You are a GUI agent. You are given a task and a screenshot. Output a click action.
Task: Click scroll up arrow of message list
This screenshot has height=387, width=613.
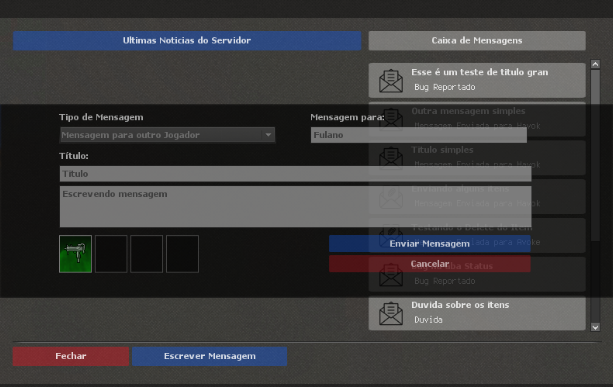pyautogui.click(x=595, y=64)
